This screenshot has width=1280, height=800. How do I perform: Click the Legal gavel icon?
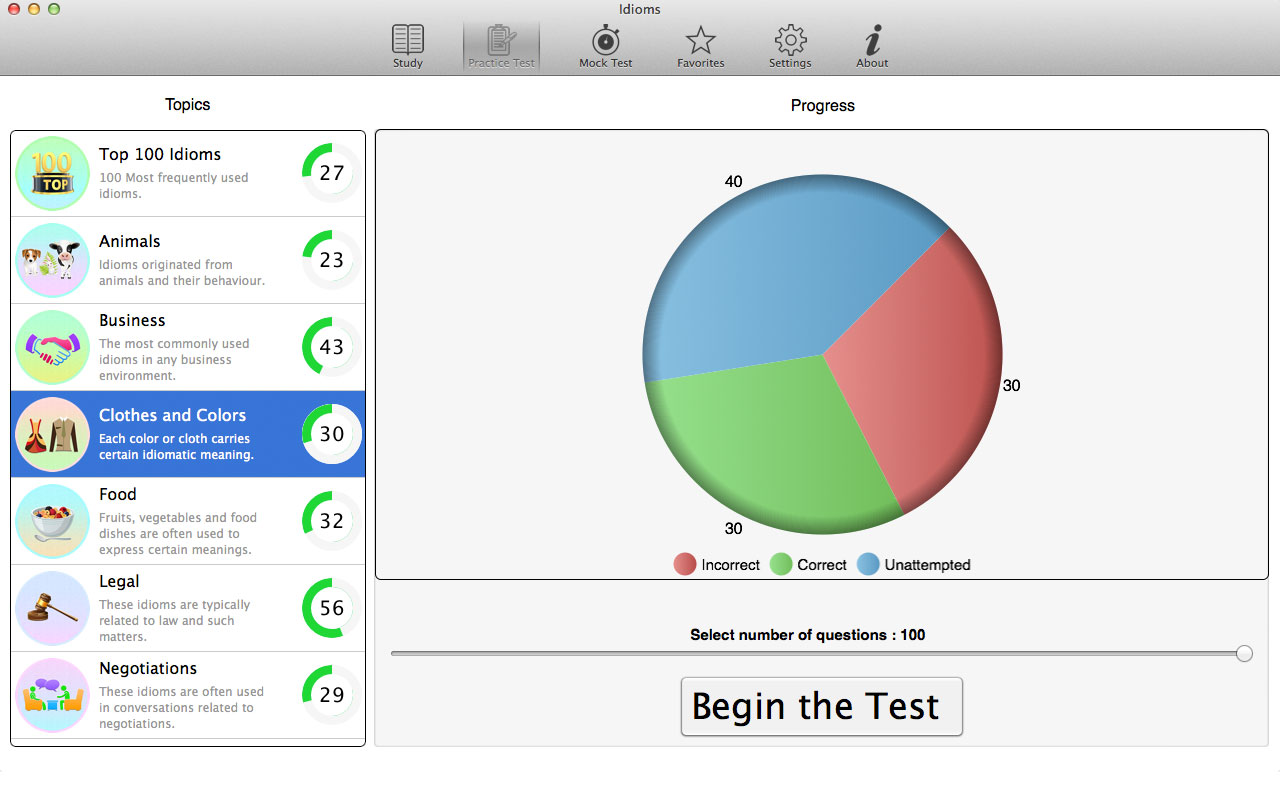53,608
